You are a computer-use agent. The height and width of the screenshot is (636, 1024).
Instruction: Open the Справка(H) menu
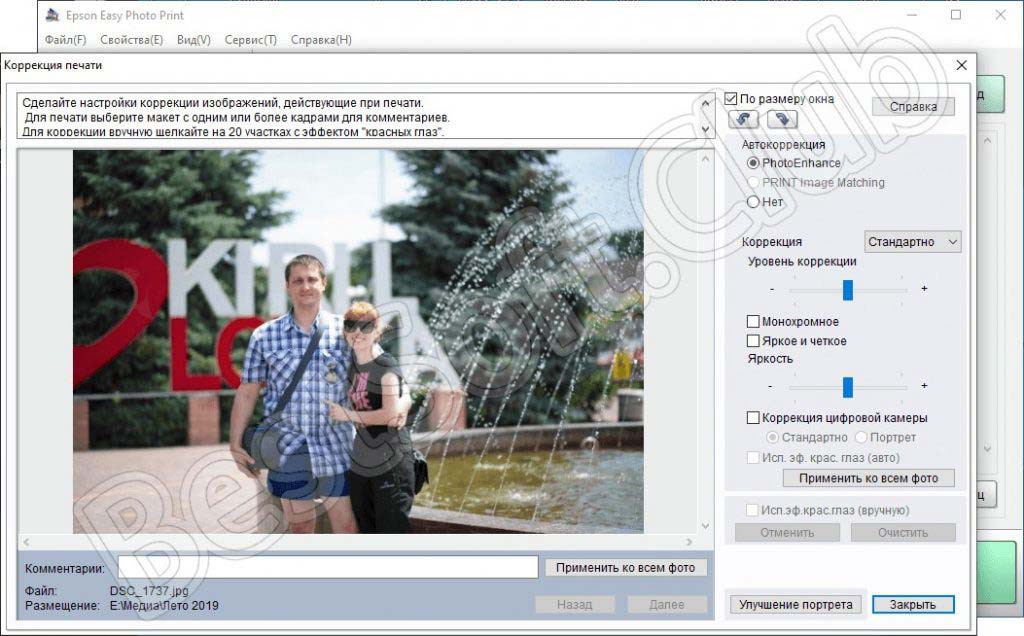321,40
